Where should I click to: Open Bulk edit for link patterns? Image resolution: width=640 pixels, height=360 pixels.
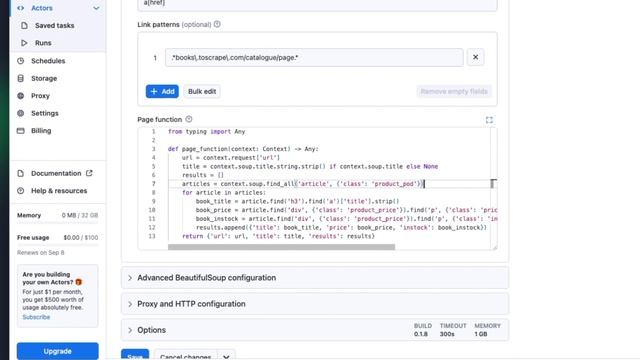point(202,91)
